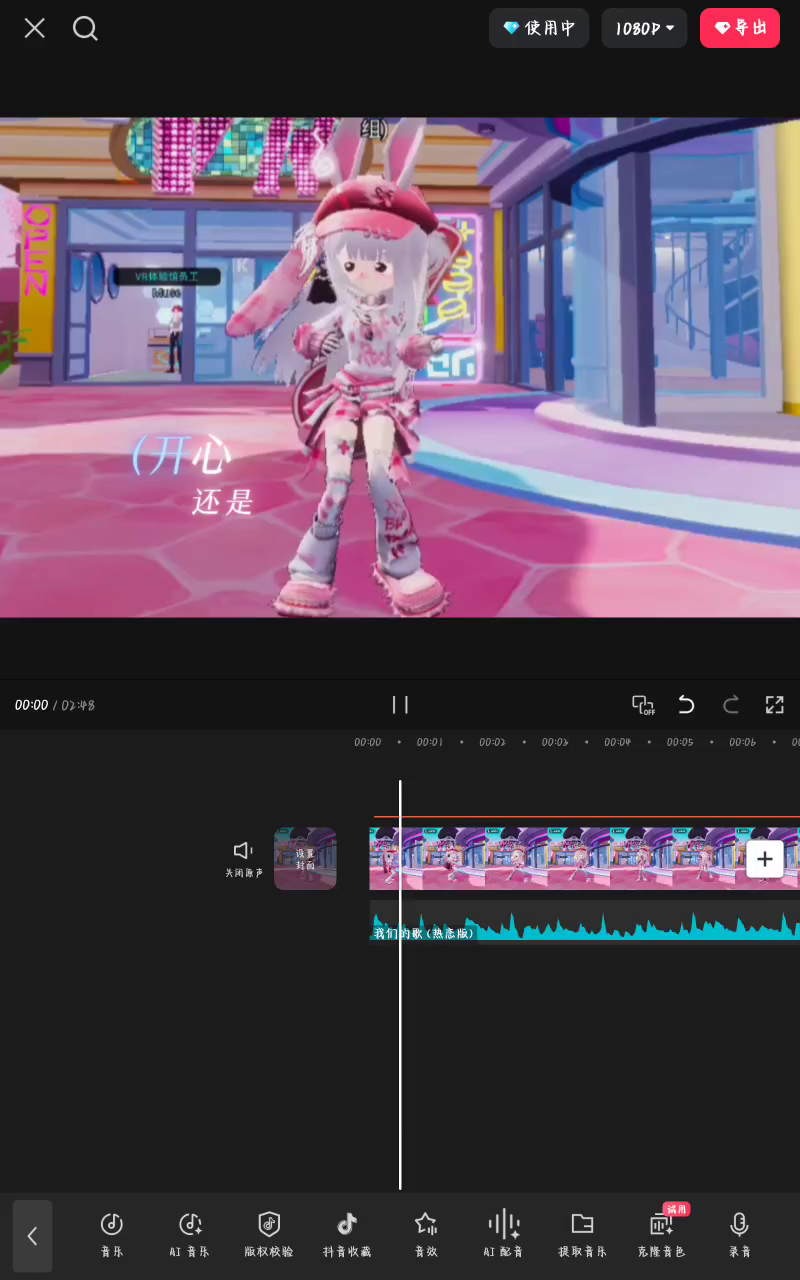Open the 克隆音色 voice clone tool
Image resolution: width=800 pixels, height=1280 pixels.
(x=661, y=1234)
